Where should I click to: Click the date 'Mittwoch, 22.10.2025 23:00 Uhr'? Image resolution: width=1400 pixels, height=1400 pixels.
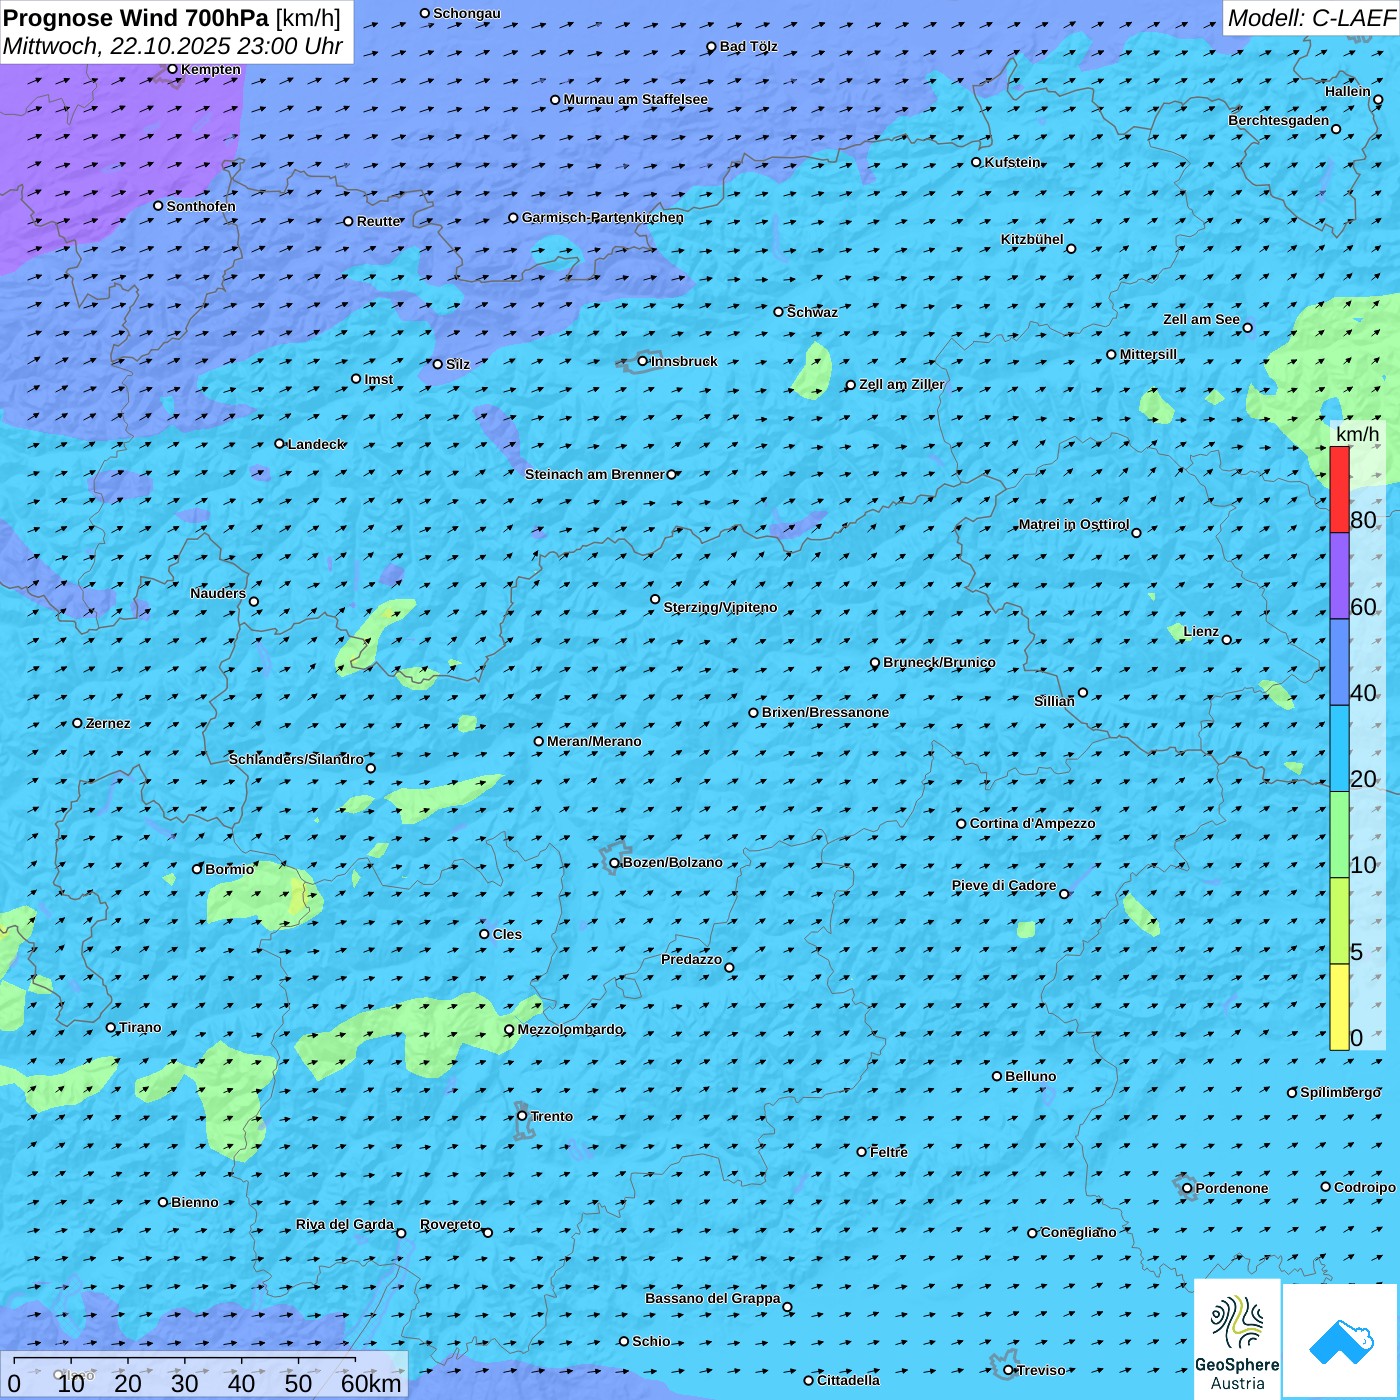tap(173, 46)
